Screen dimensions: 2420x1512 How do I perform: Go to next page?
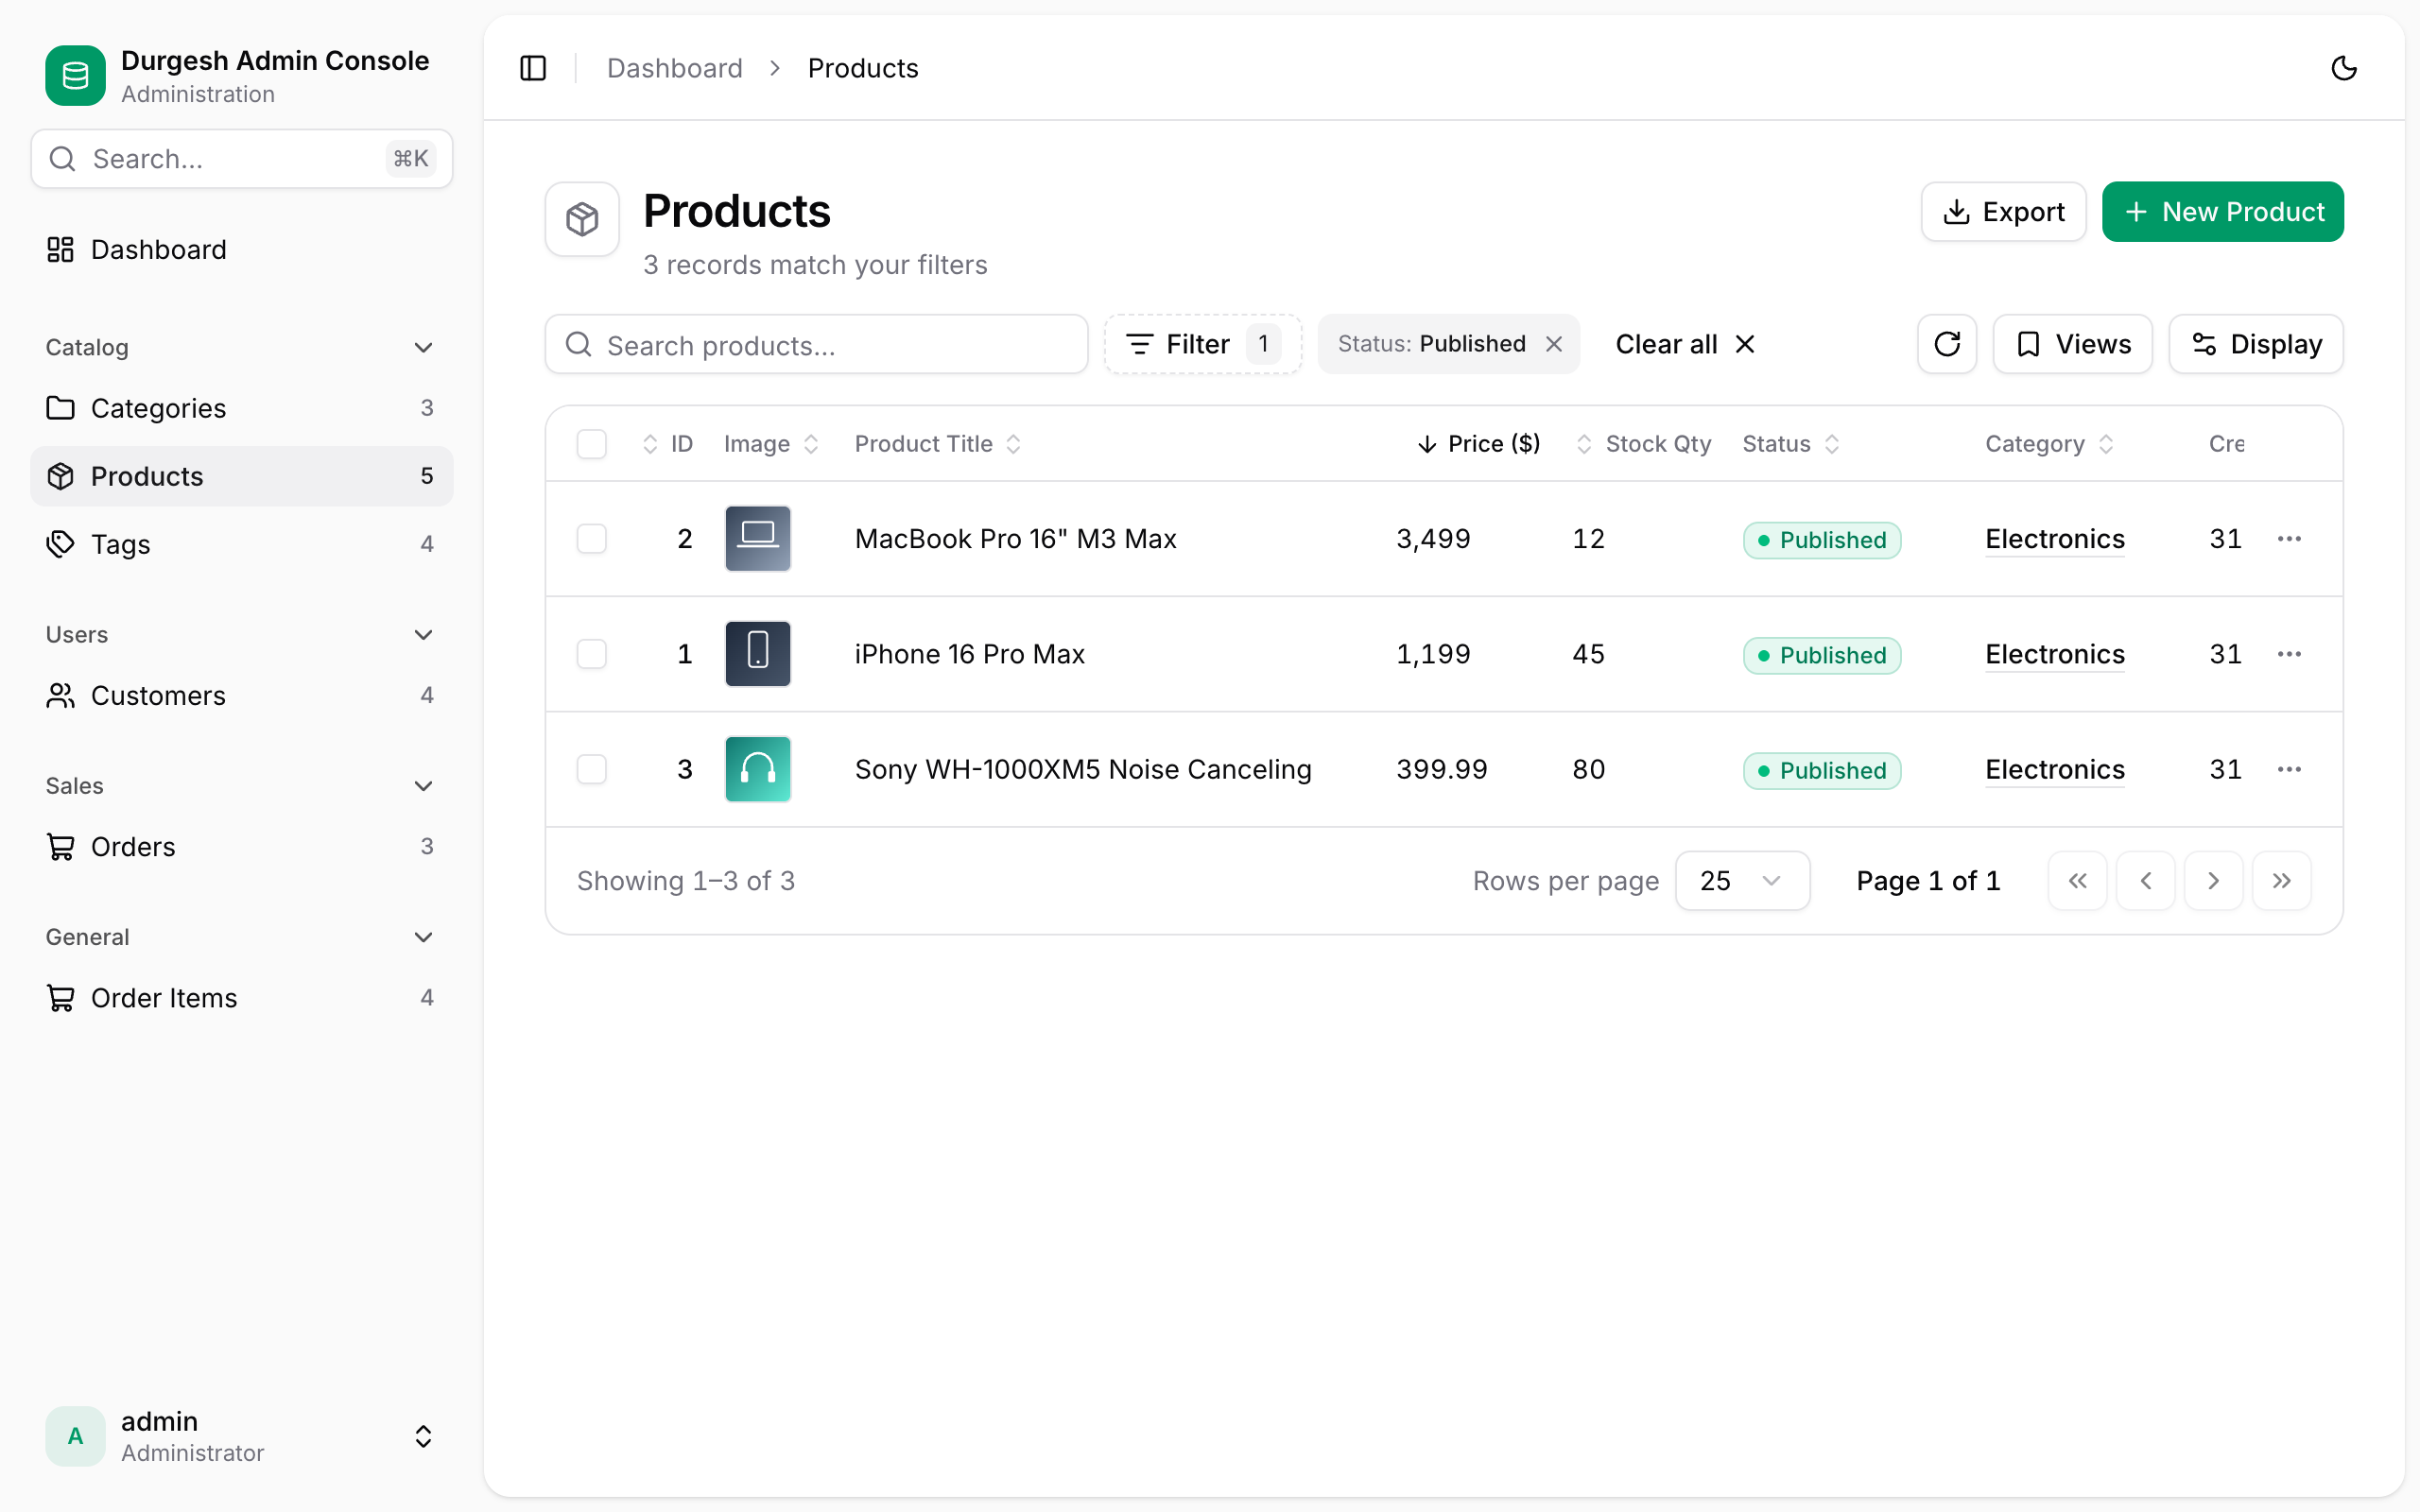click(x=2213, y=881)
